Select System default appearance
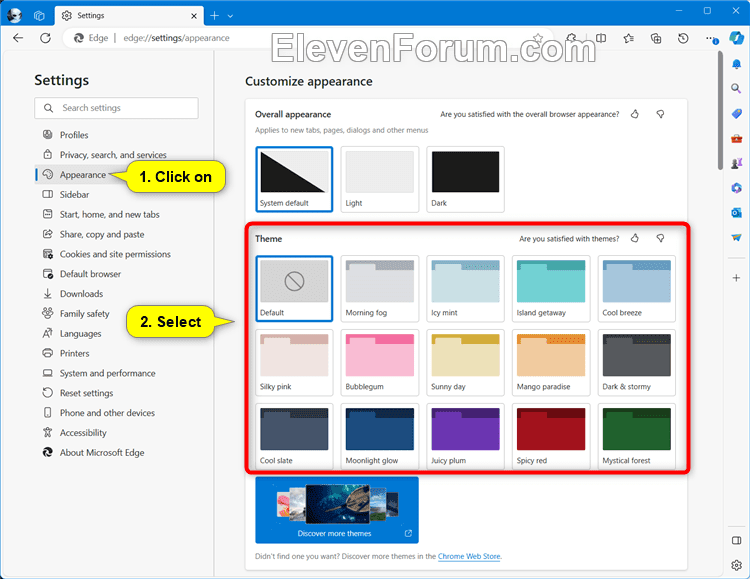Screen dimensions: 750x579 tap(294, 179)
